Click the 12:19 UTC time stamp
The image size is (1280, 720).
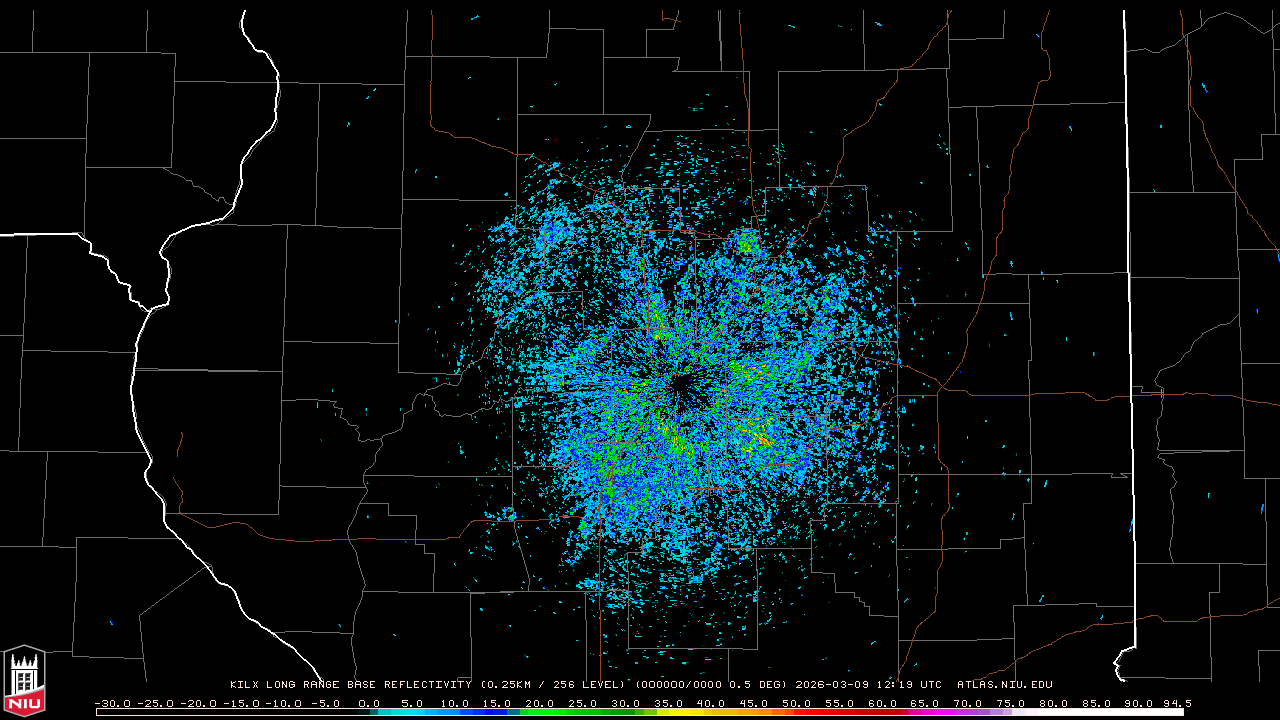click(x=910, y=685)
